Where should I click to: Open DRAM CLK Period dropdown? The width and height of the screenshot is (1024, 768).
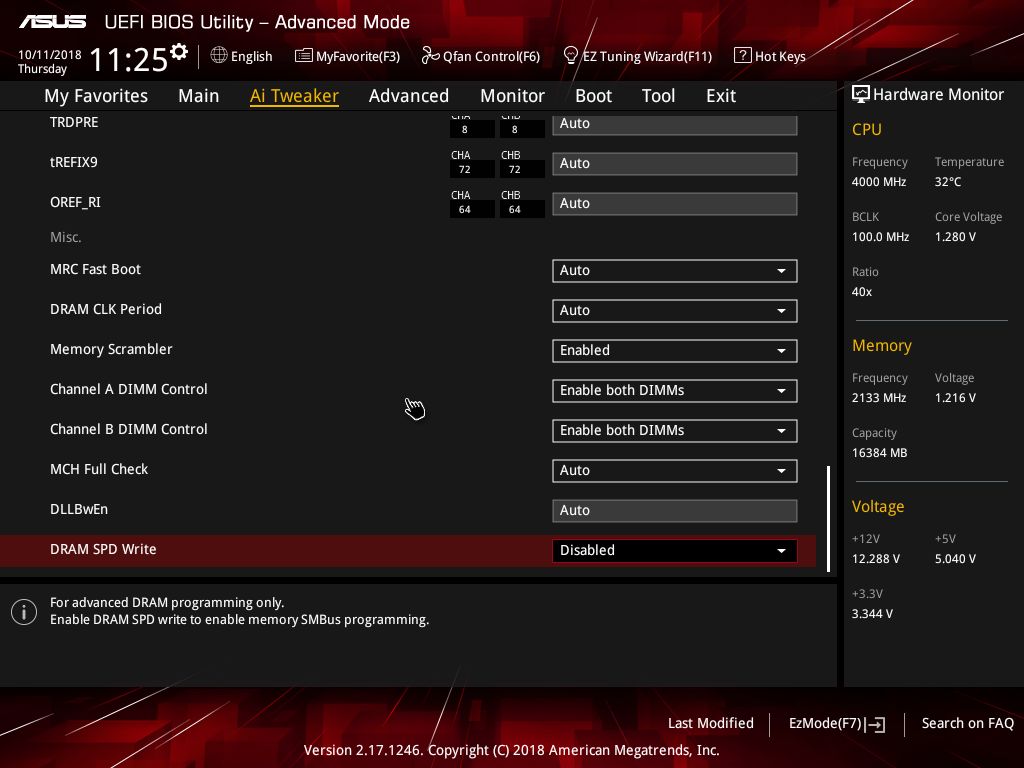pyautogui.click(x=675, y=310)
